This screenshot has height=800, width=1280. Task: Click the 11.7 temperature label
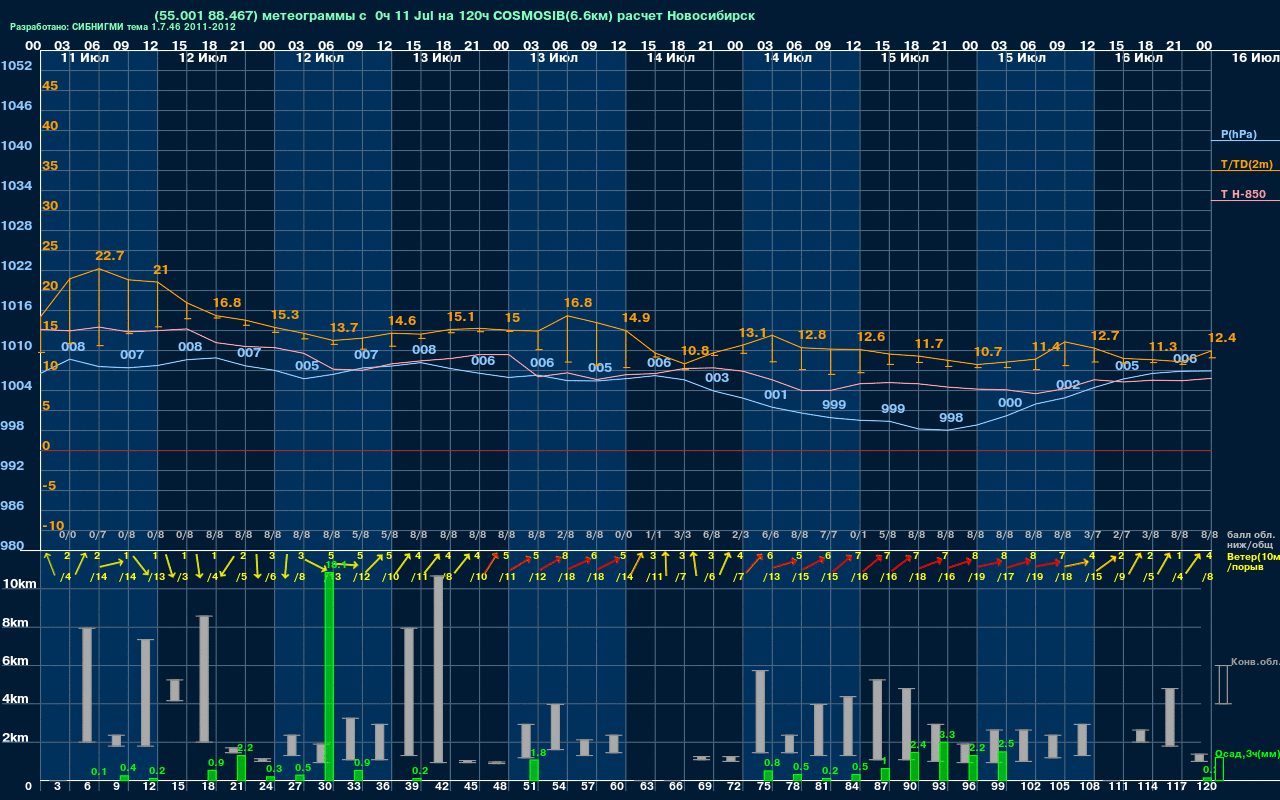(929, 344)
